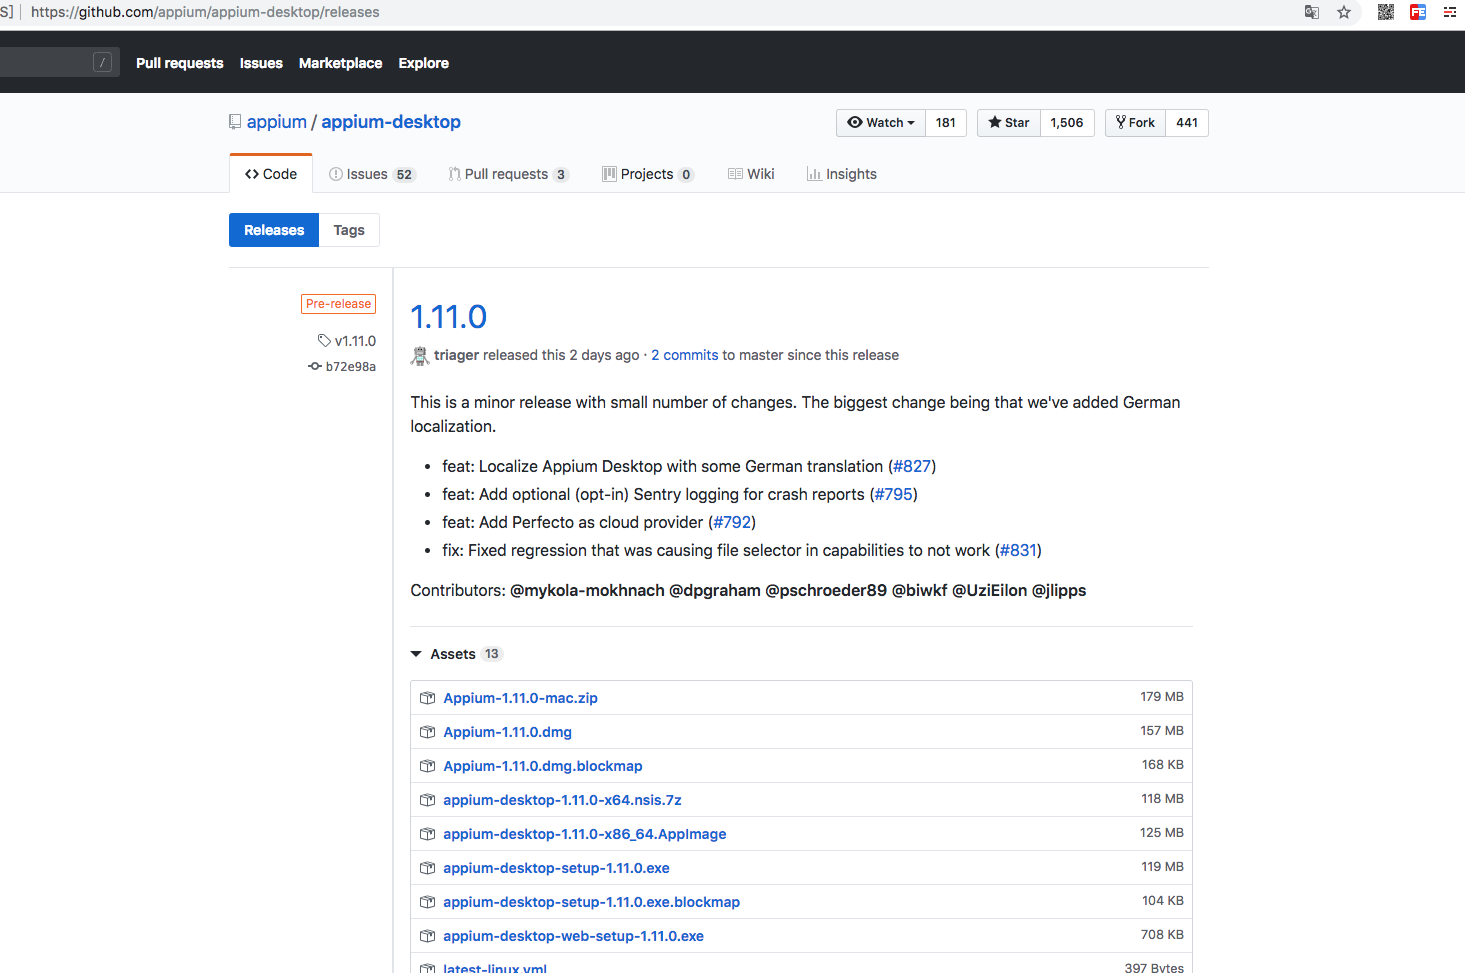1465x973 pixels.
Task: Switch to the Tags view
Action: (349, 230)
